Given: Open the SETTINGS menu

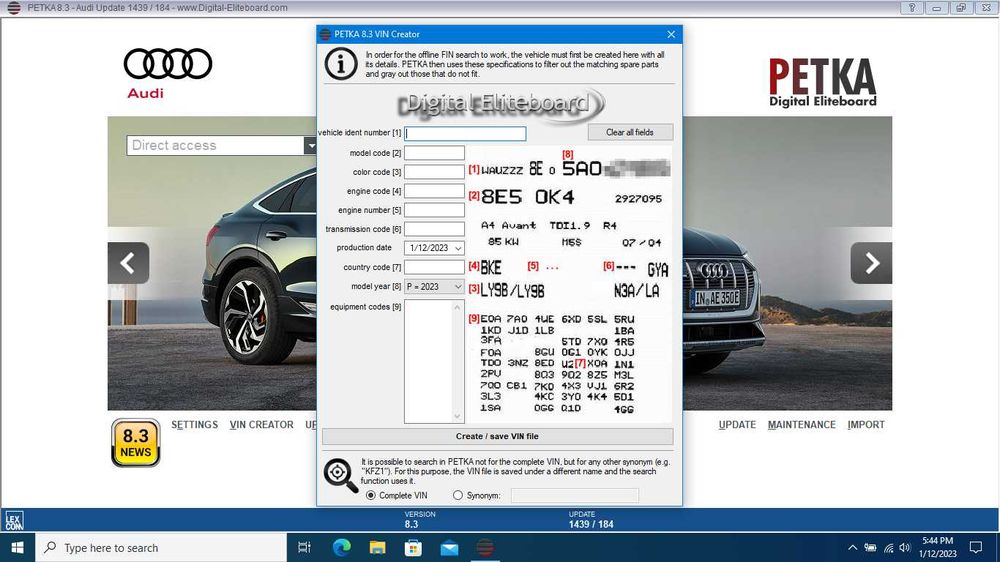Looking at the screenshot, I should tap(195, 425).
